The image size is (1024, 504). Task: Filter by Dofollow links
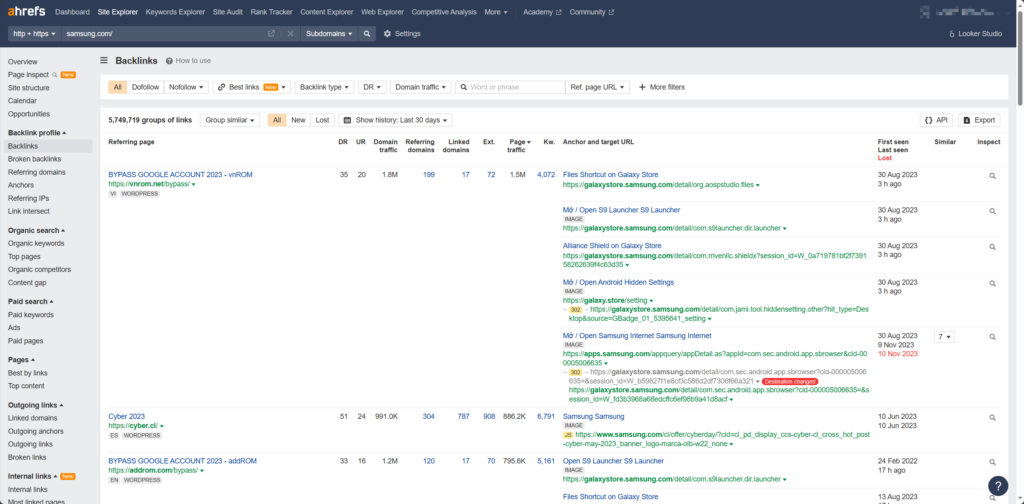click(x=145, y=87)
